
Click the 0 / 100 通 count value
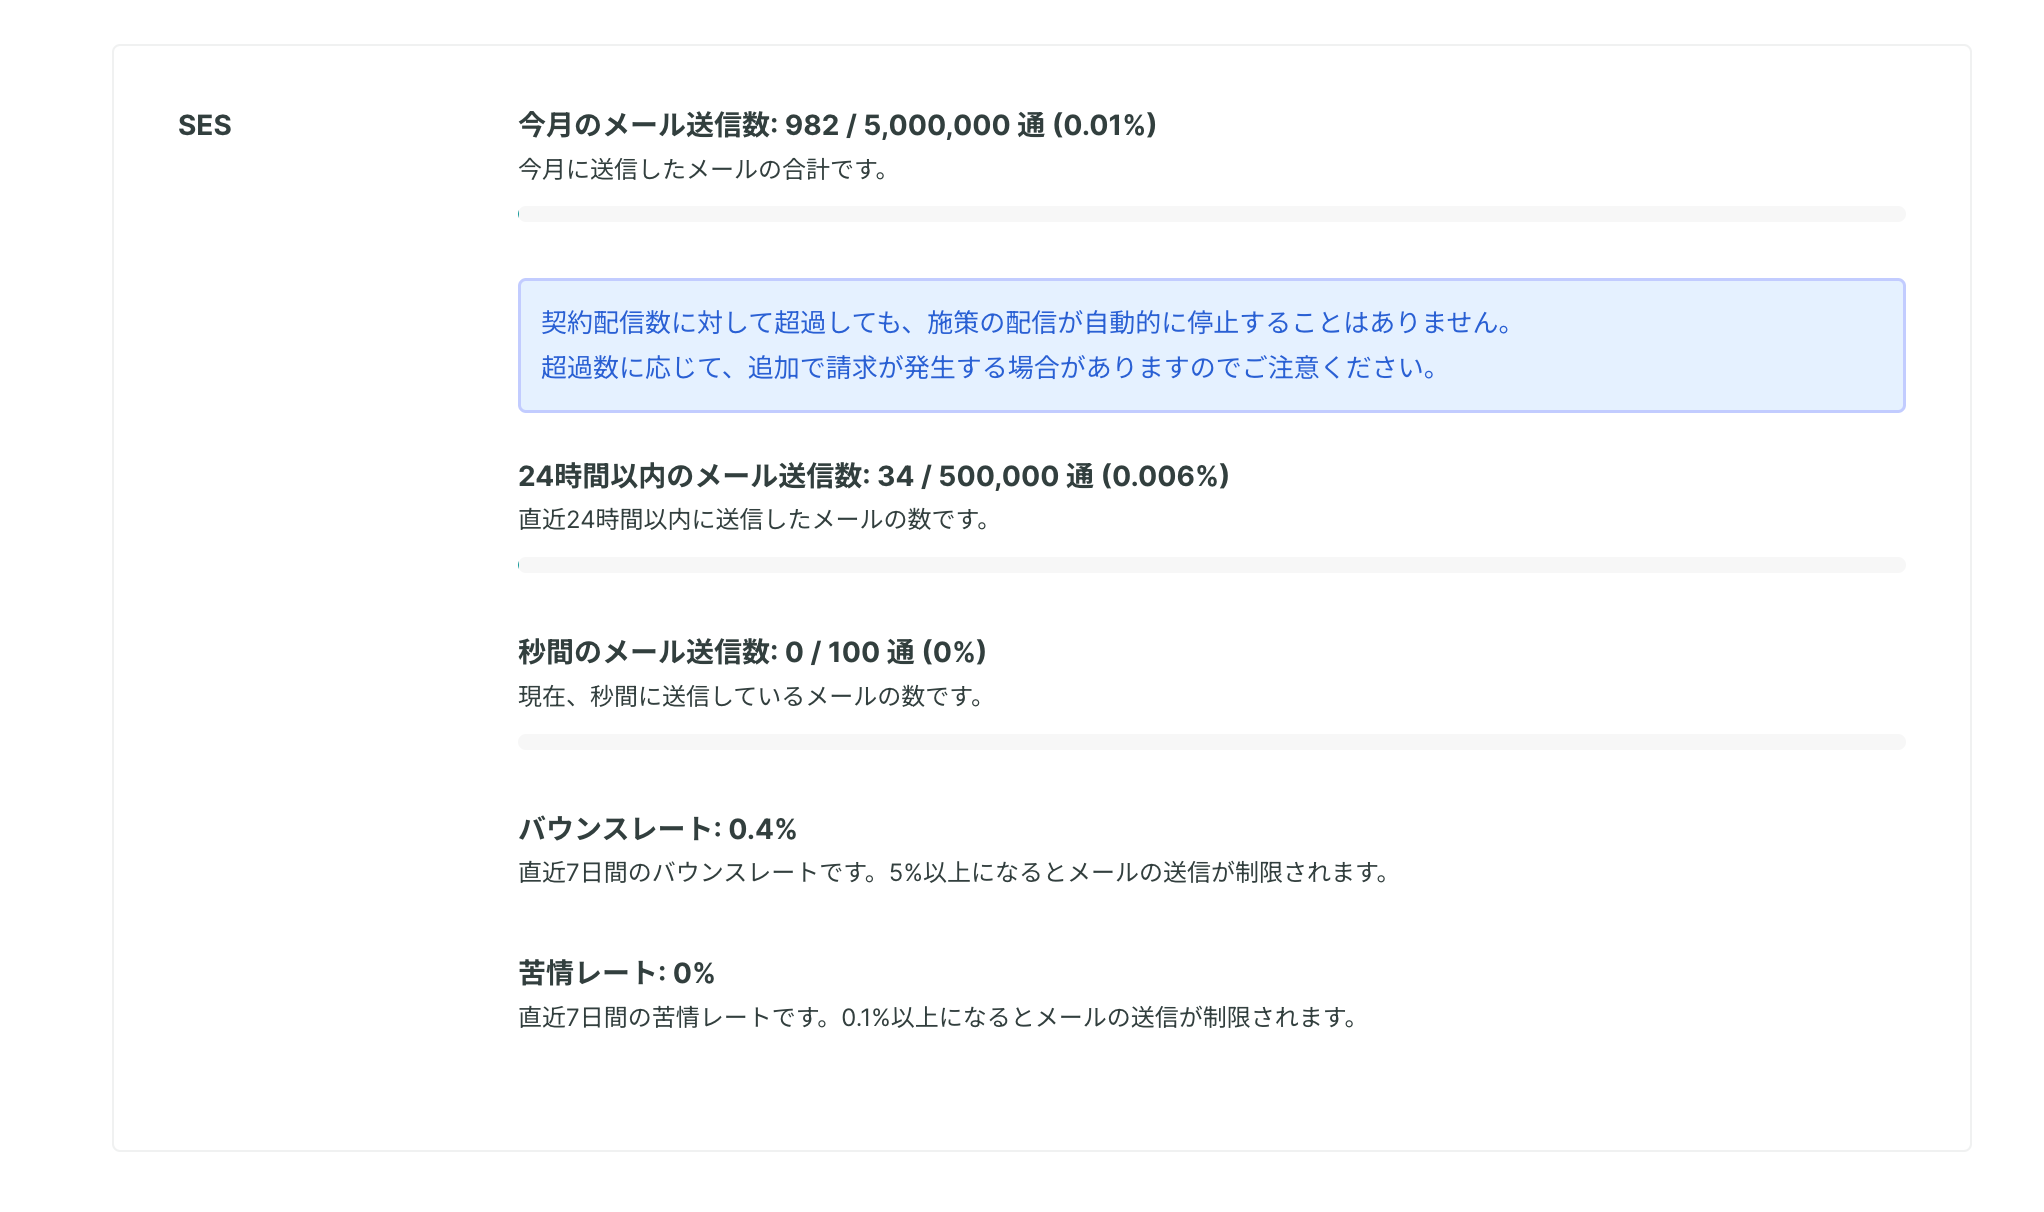tap(849, 652)
